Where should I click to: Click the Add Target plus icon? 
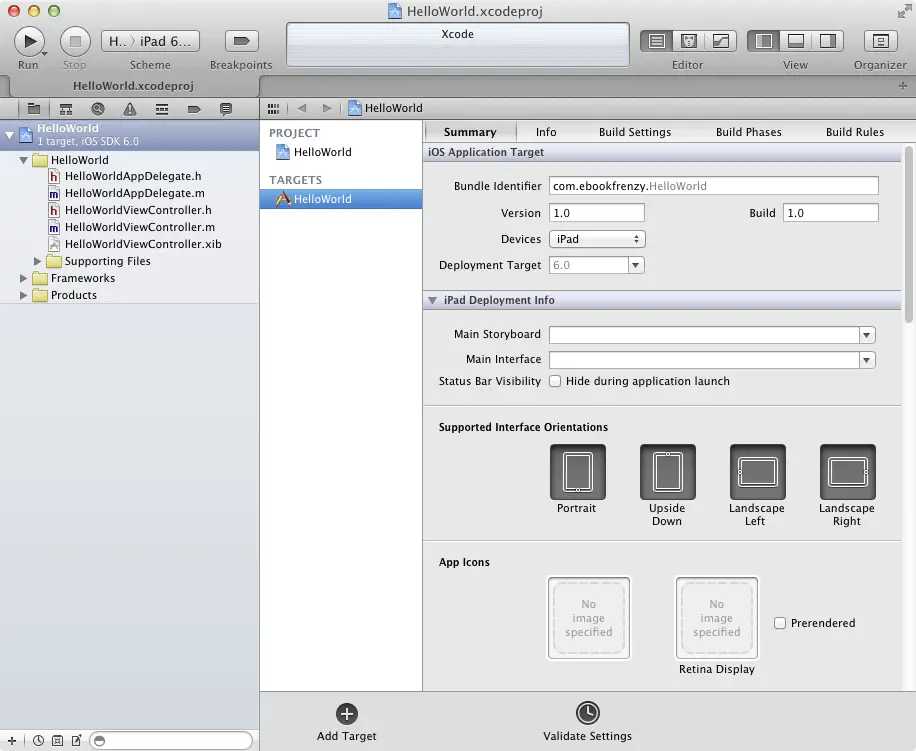pyautogui.click(x=347, y=713)
